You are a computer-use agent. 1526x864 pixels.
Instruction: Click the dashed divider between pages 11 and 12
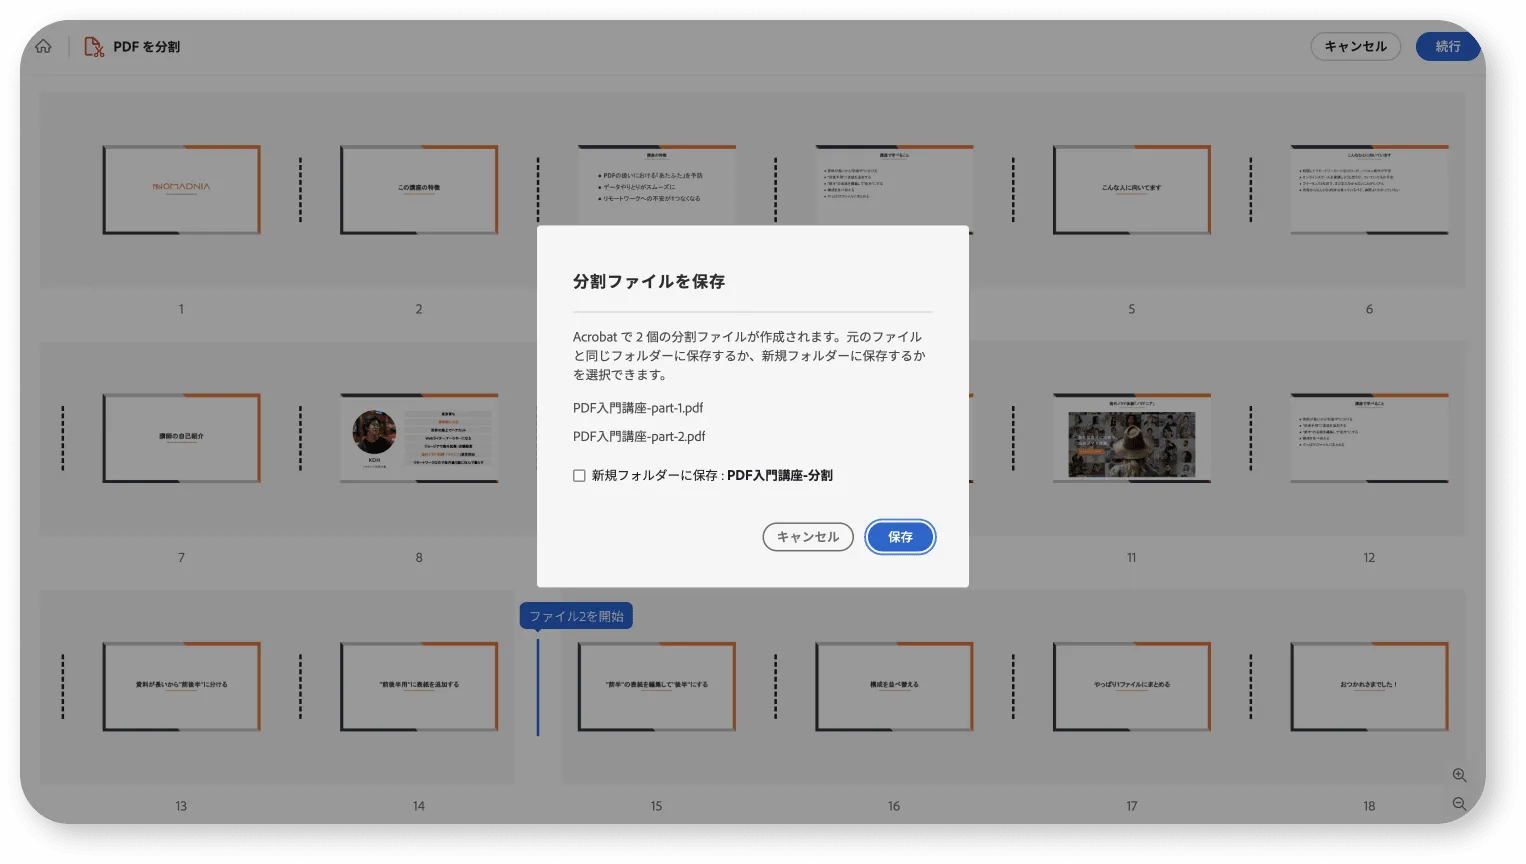tap(1250, 438)
